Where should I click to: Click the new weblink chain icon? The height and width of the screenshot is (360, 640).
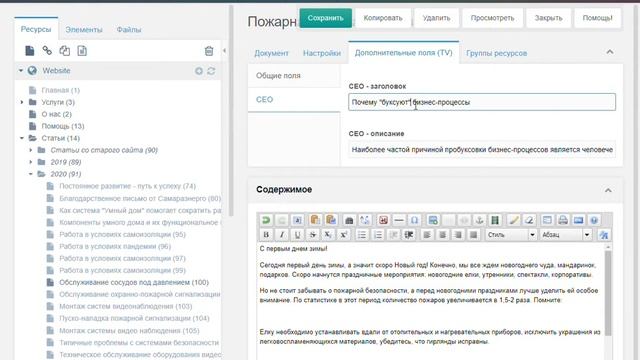(x=47, y=51)
